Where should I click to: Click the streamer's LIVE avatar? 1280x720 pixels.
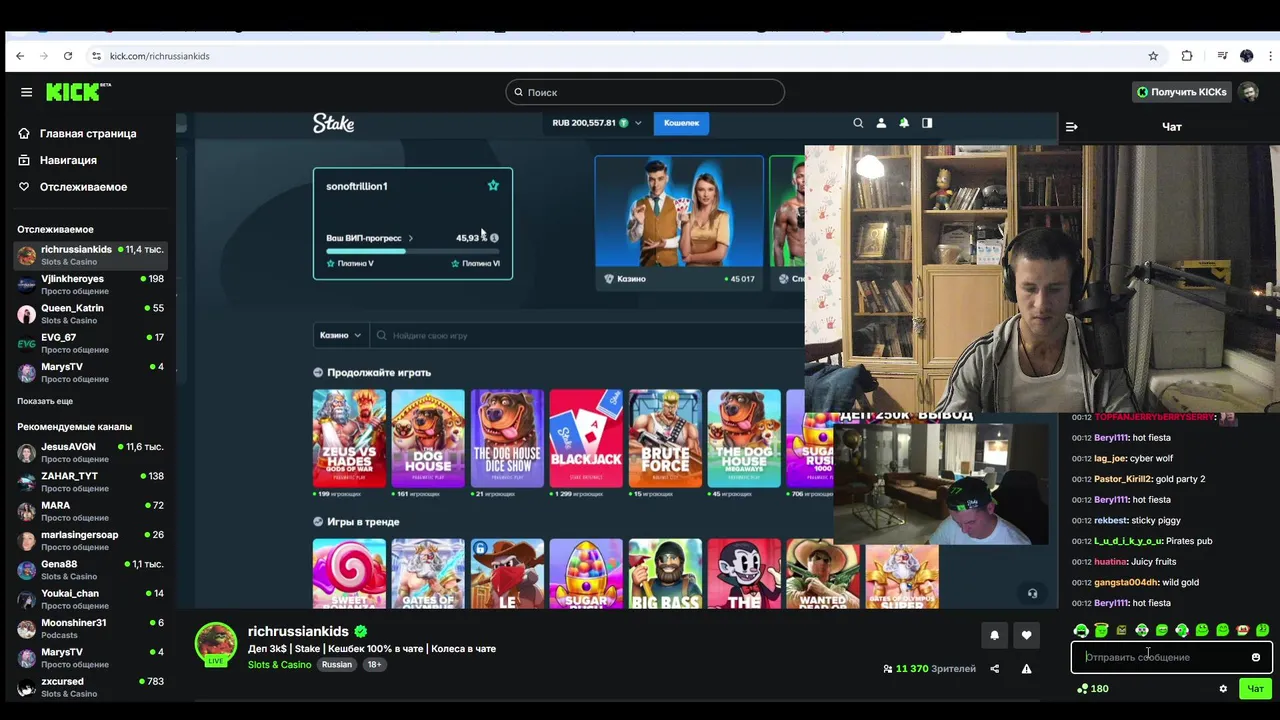click(x=215, y=644)
